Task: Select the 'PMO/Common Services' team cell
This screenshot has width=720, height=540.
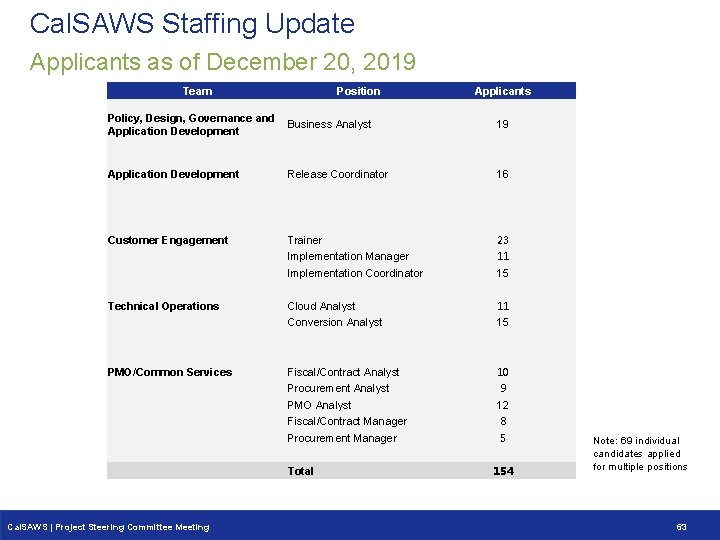Action: coord(169,372)
